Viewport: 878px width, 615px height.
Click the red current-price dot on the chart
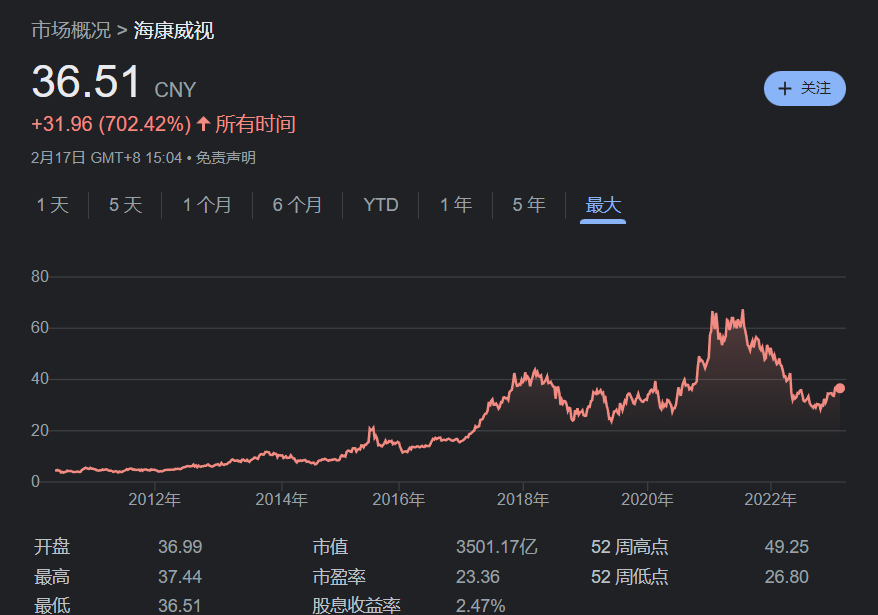[x=839, y=388]
